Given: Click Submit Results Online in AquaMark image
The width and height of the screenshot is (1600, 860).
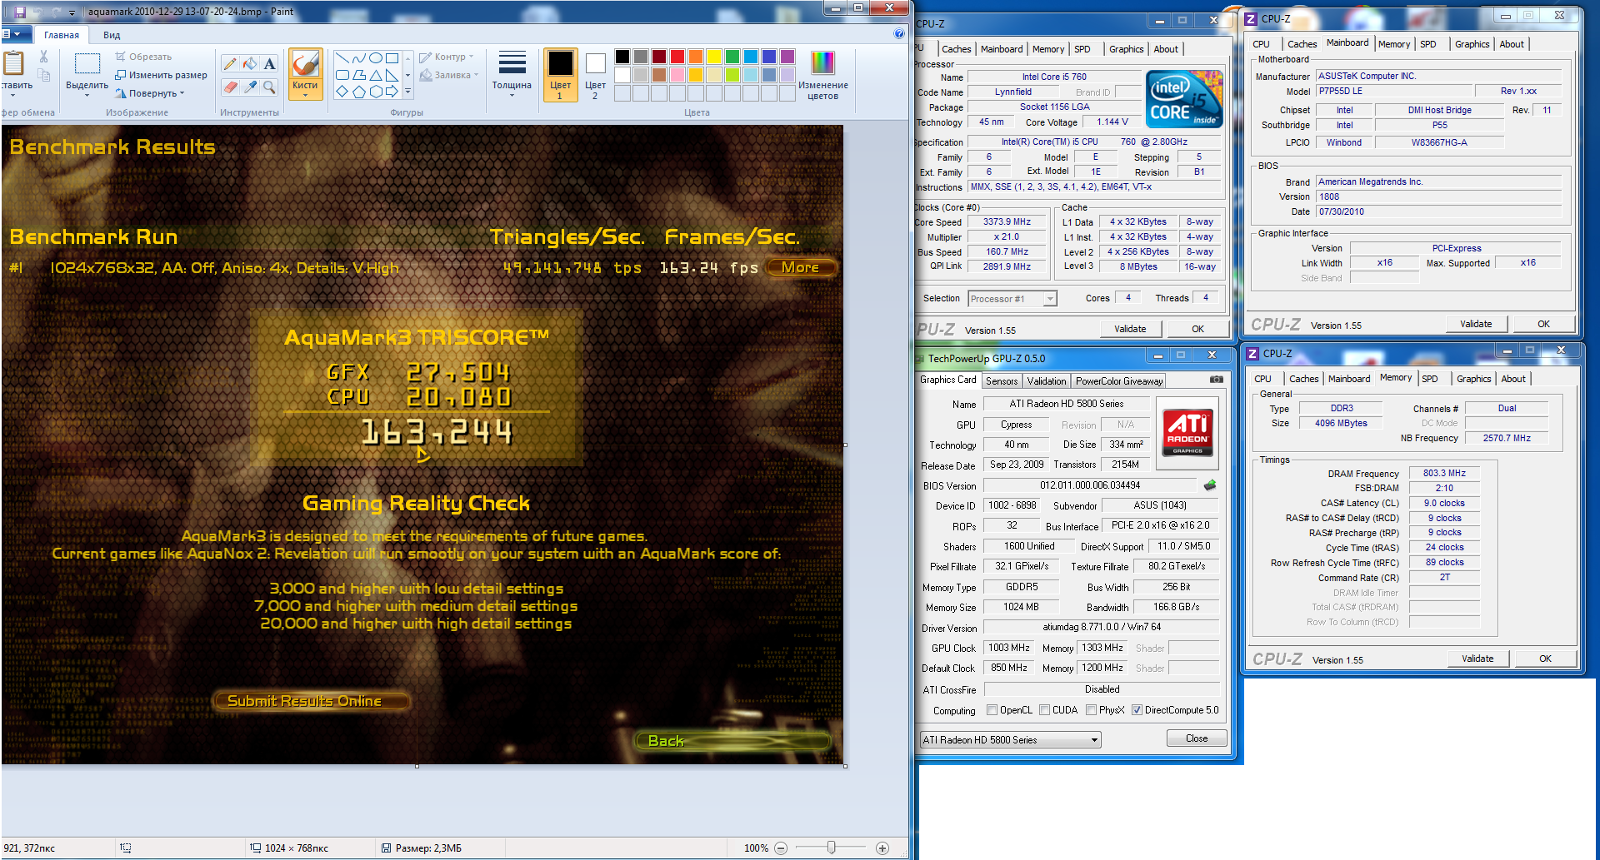Looking at the screenshot, I should (311, 701).
